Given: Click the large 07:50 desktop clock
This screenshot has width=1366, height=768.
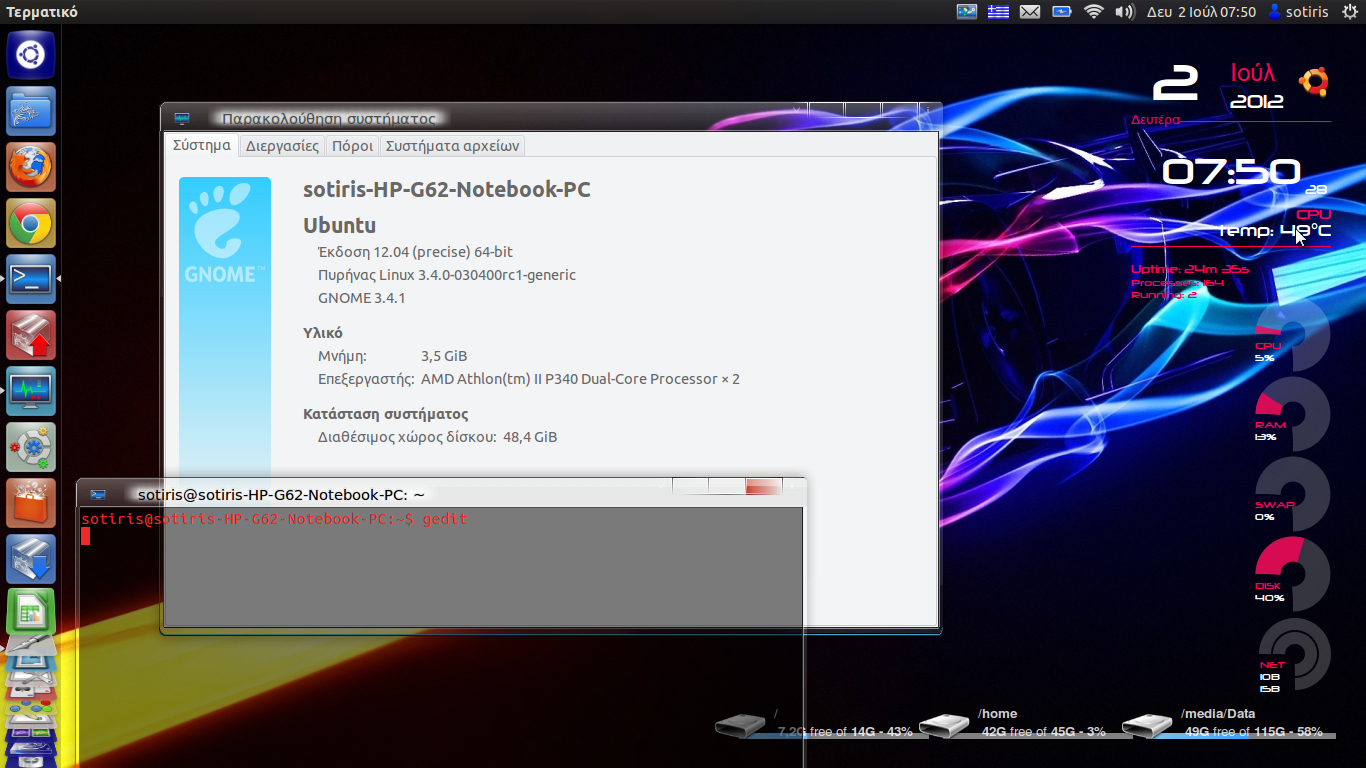Looking at the screenshot, I should (1231, 172).
